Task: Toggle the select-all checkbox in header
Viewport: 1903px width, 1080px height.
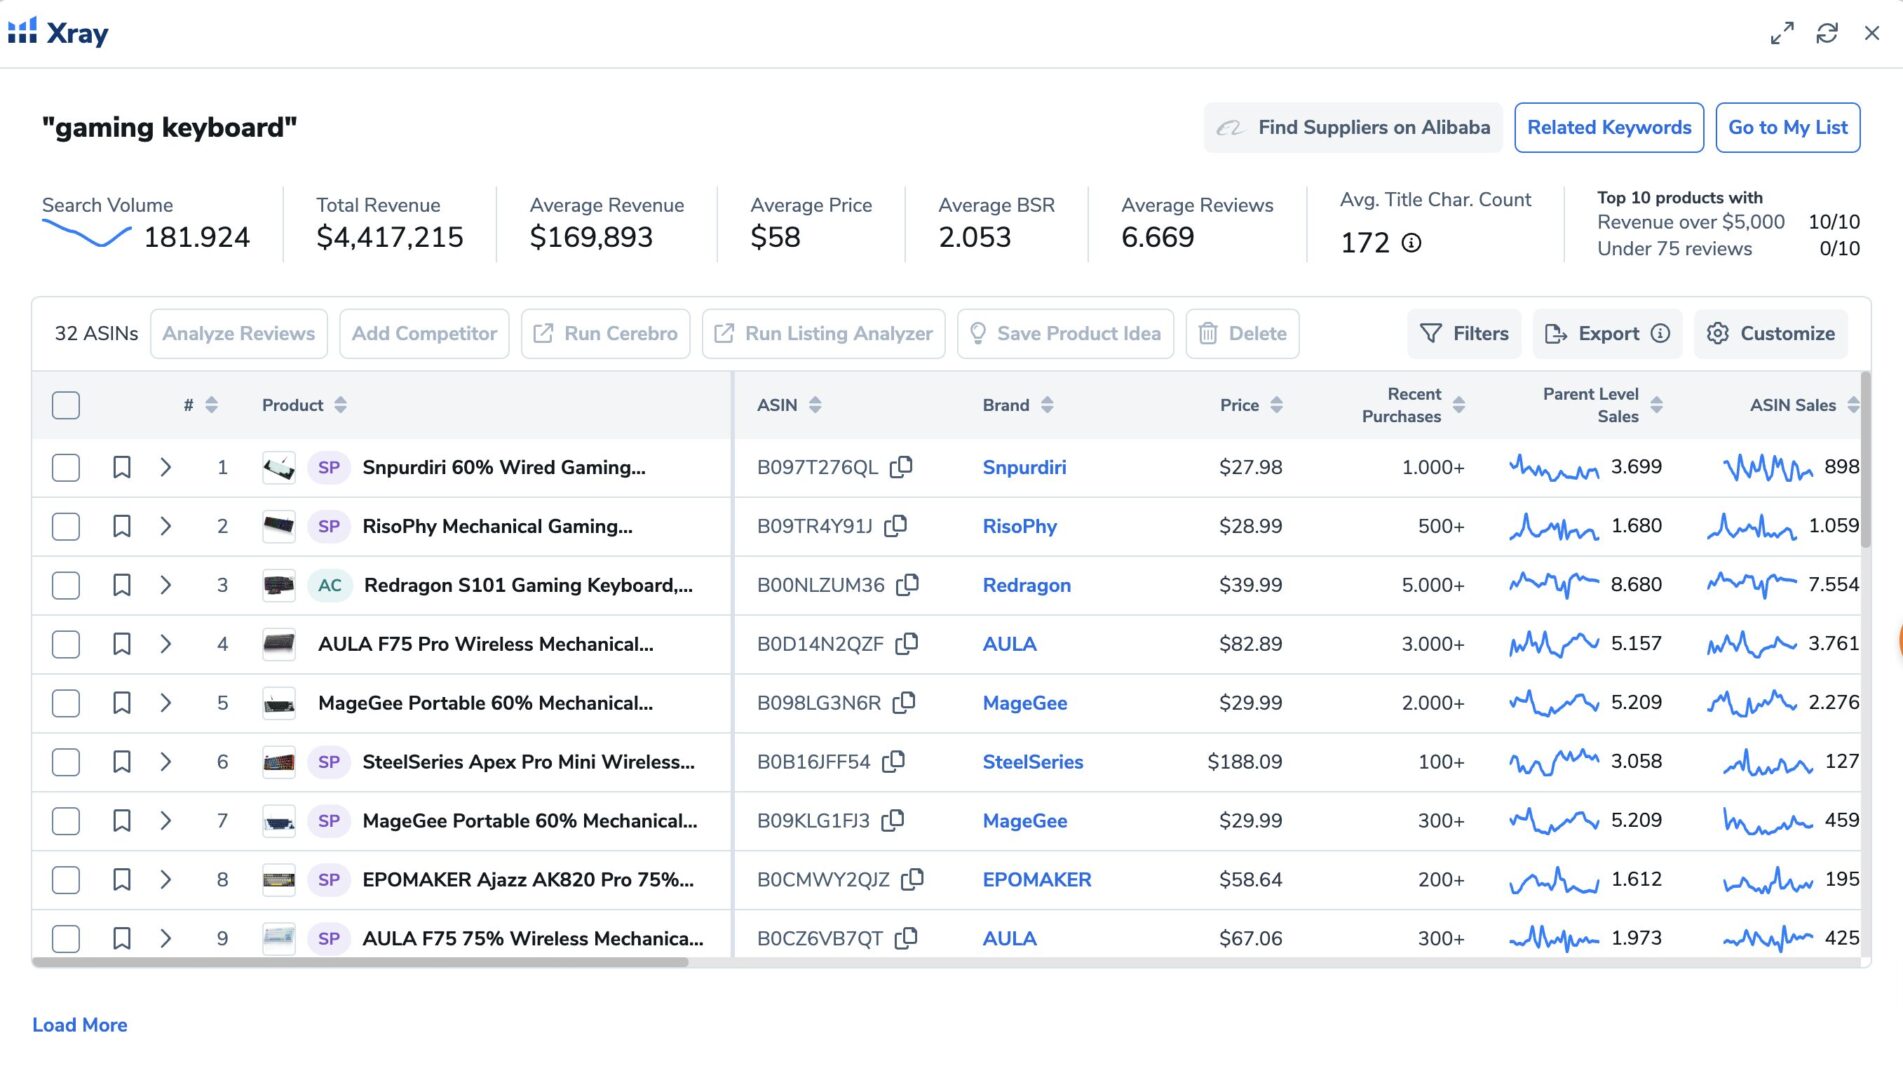Action: [x=66, y=405]
